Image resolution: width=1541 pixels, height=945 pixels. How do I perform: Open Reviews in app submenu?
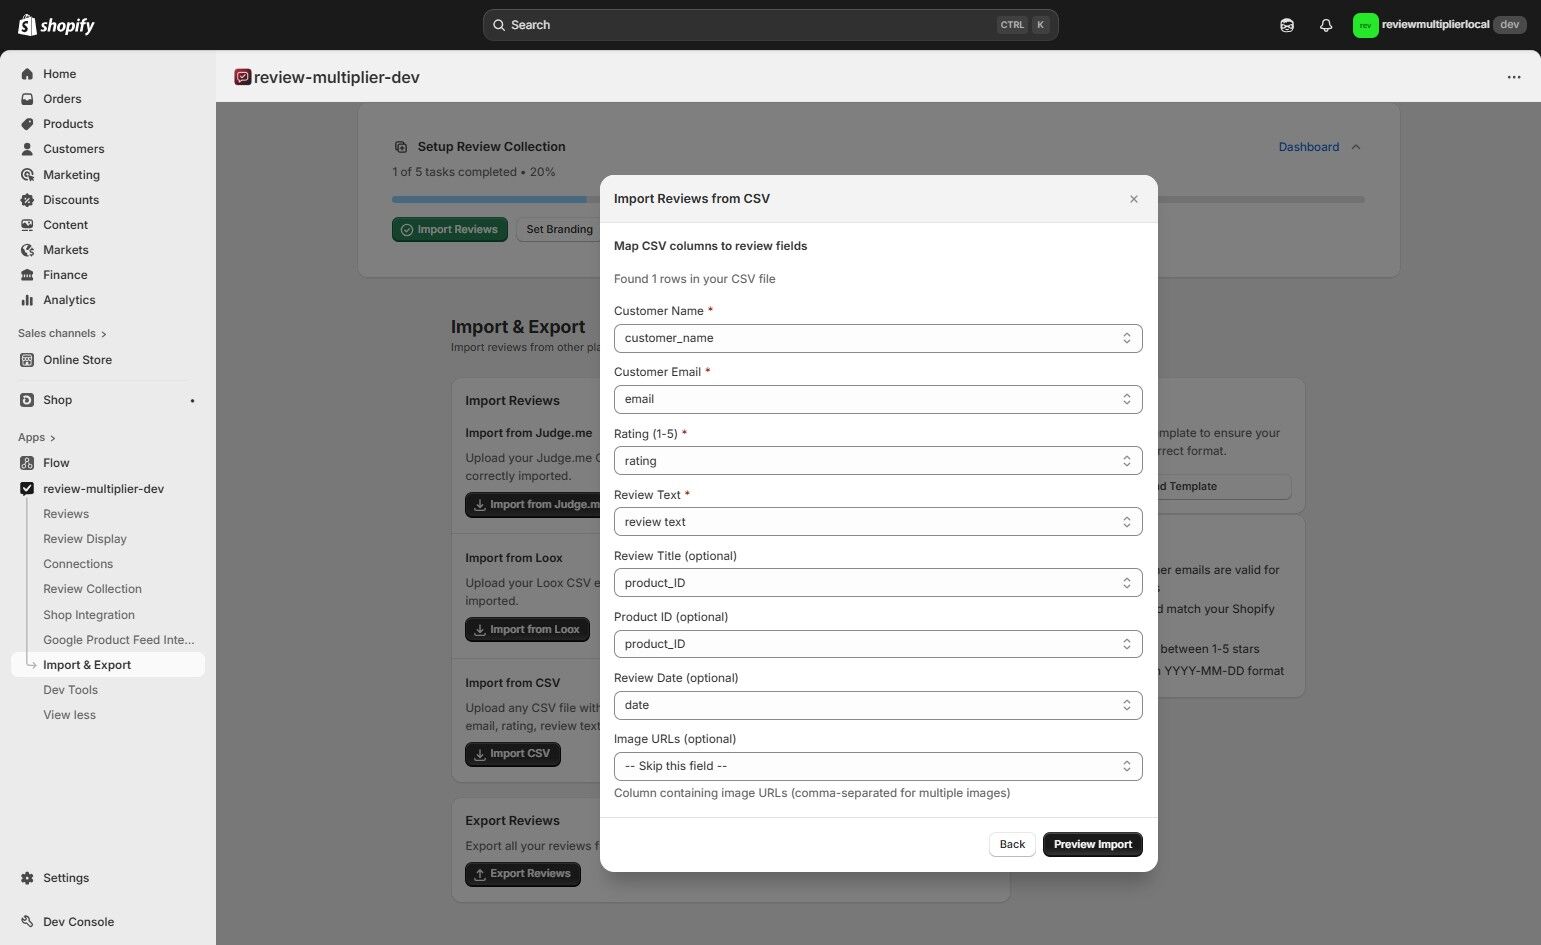[66, 514]
